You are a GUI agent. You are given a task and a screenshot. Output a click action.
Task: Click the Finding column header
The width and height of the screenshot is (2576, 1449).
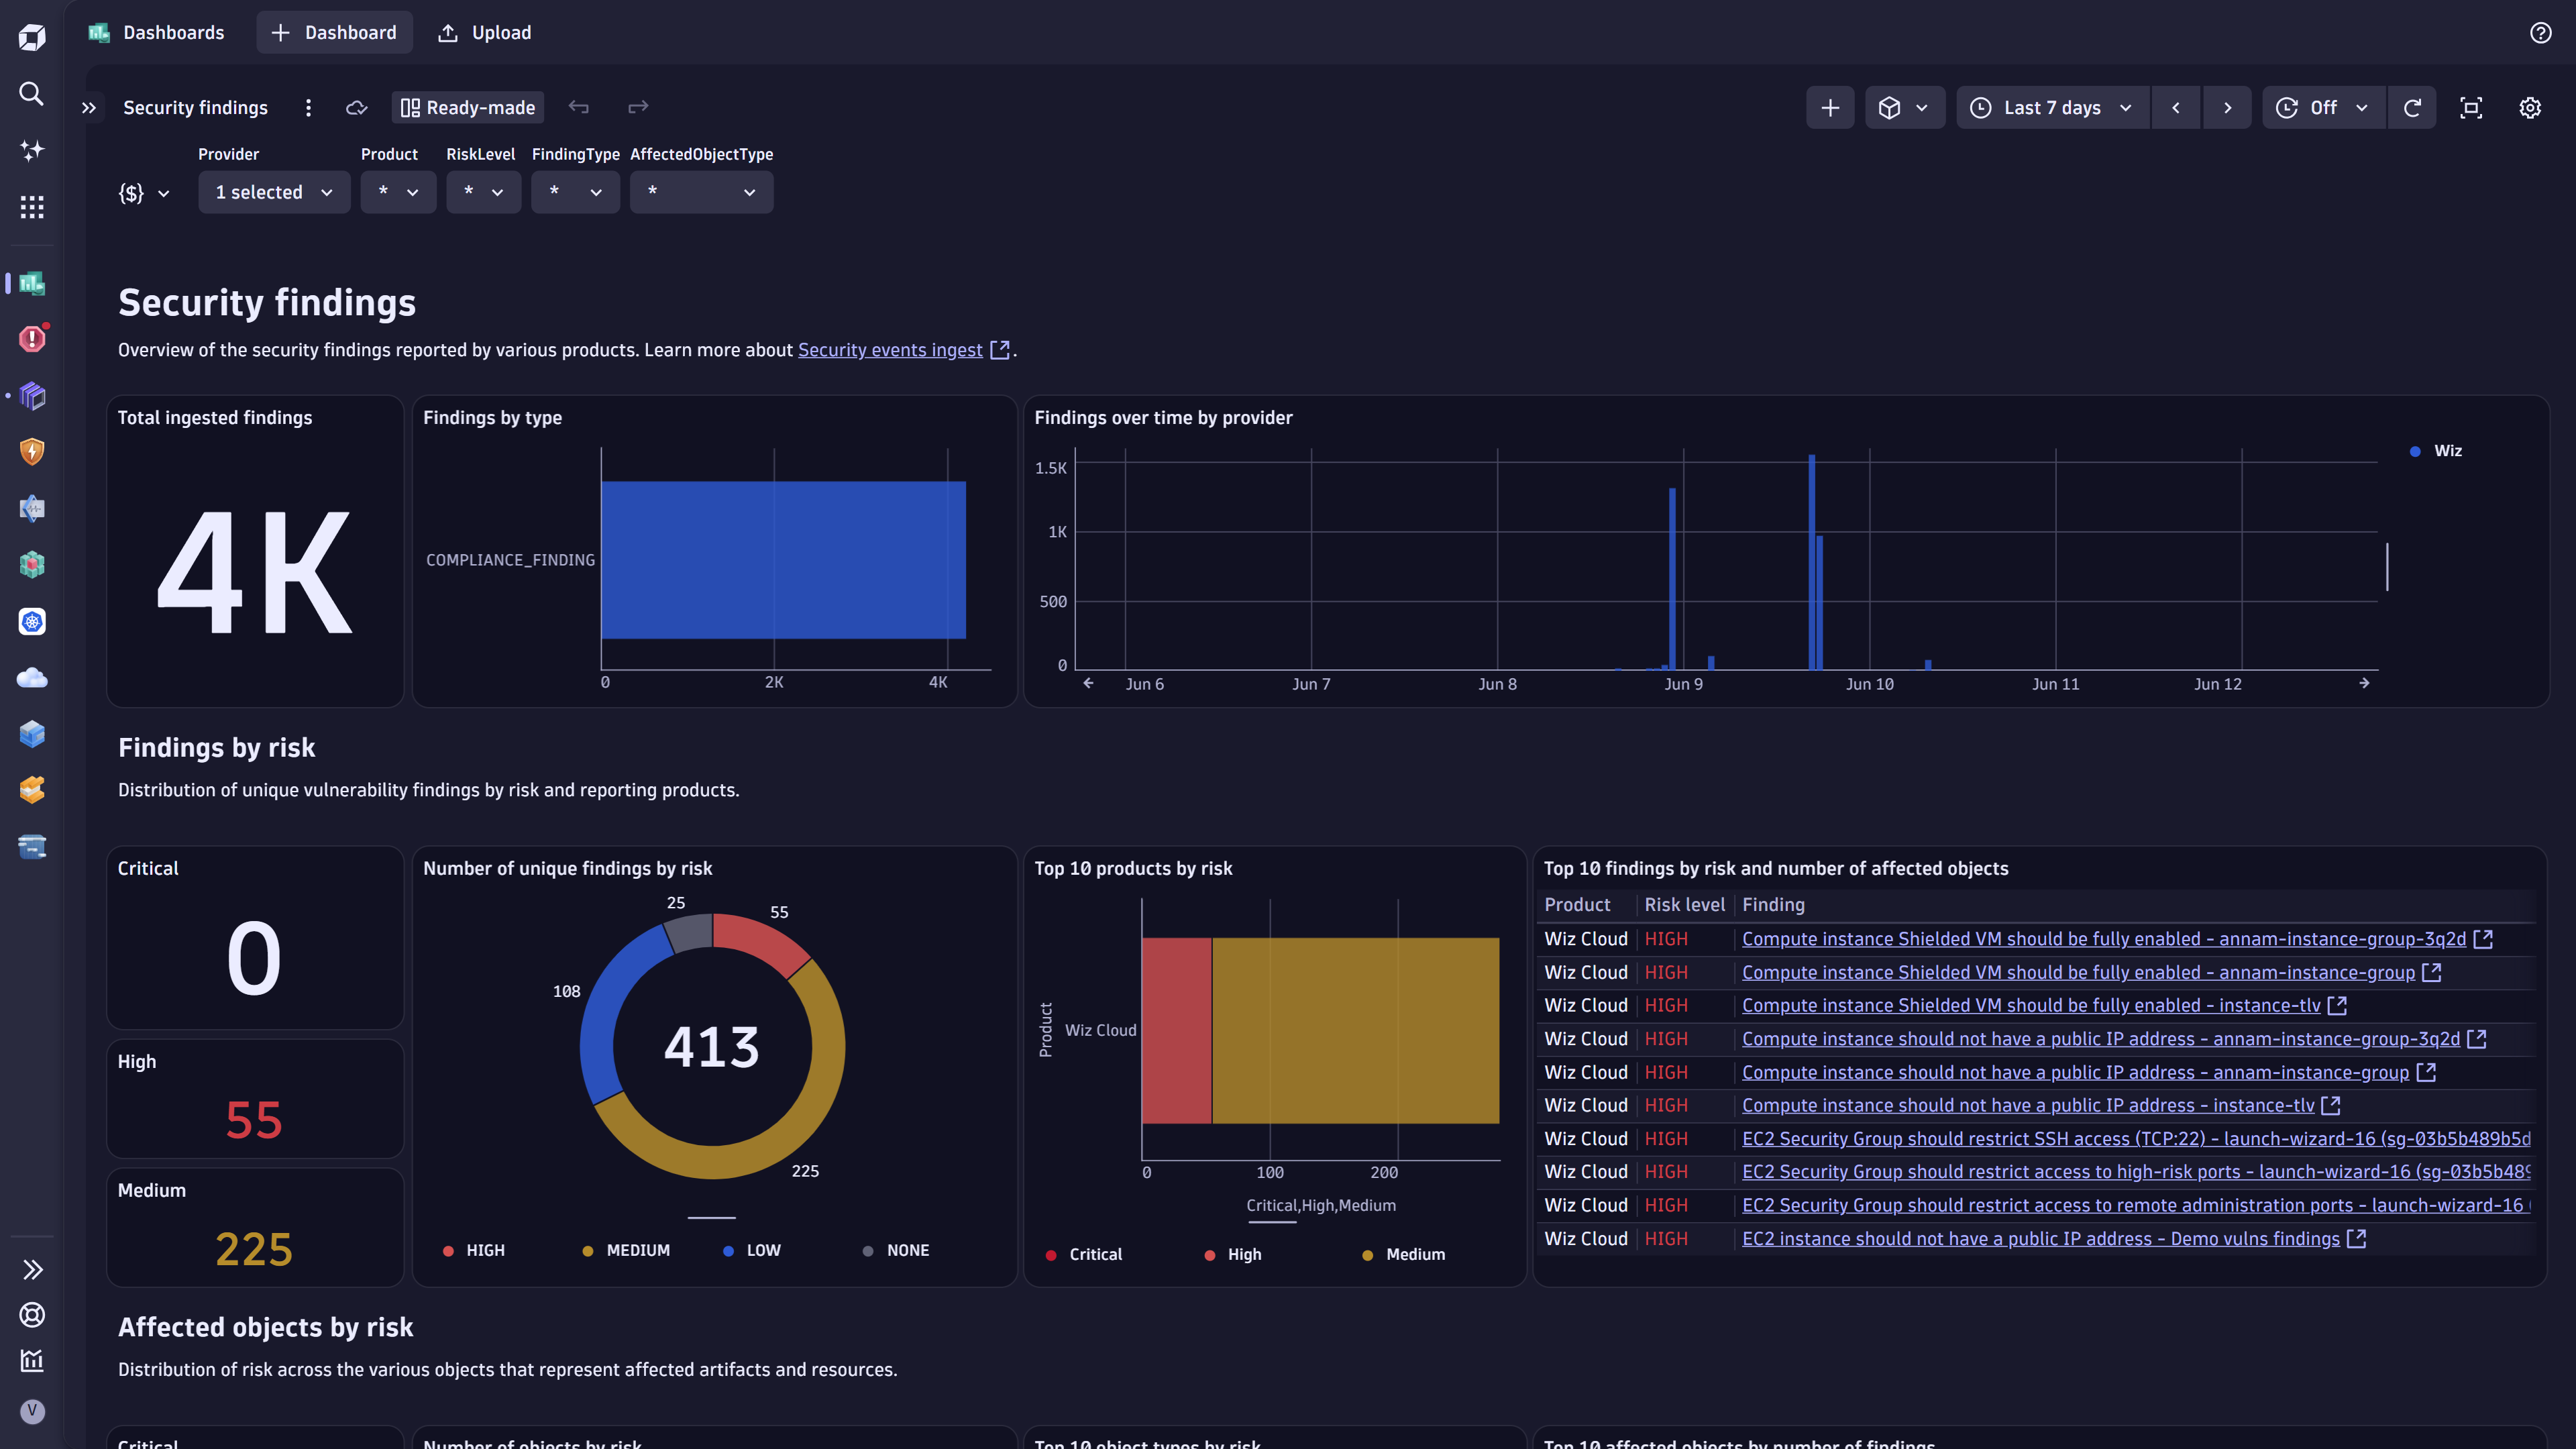point(1773,905)
